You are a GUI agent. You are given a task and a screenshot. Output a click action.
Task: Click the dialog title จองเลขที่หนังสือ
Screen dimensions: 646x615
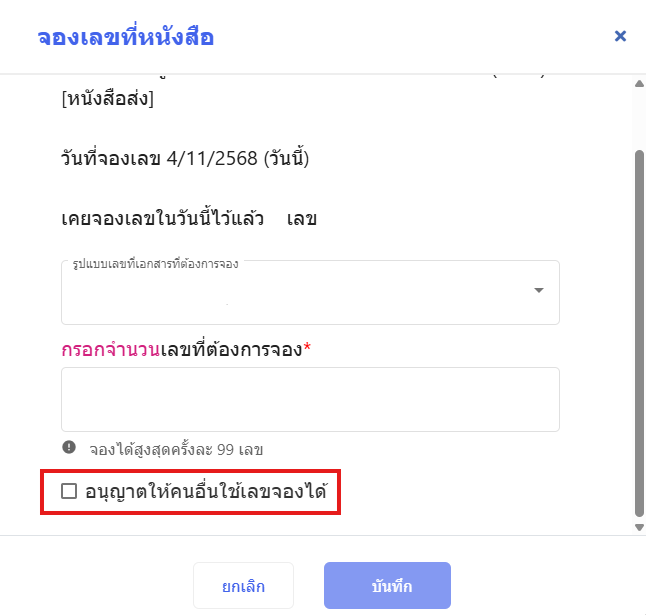pyautogui.click(x=126, y=38)
